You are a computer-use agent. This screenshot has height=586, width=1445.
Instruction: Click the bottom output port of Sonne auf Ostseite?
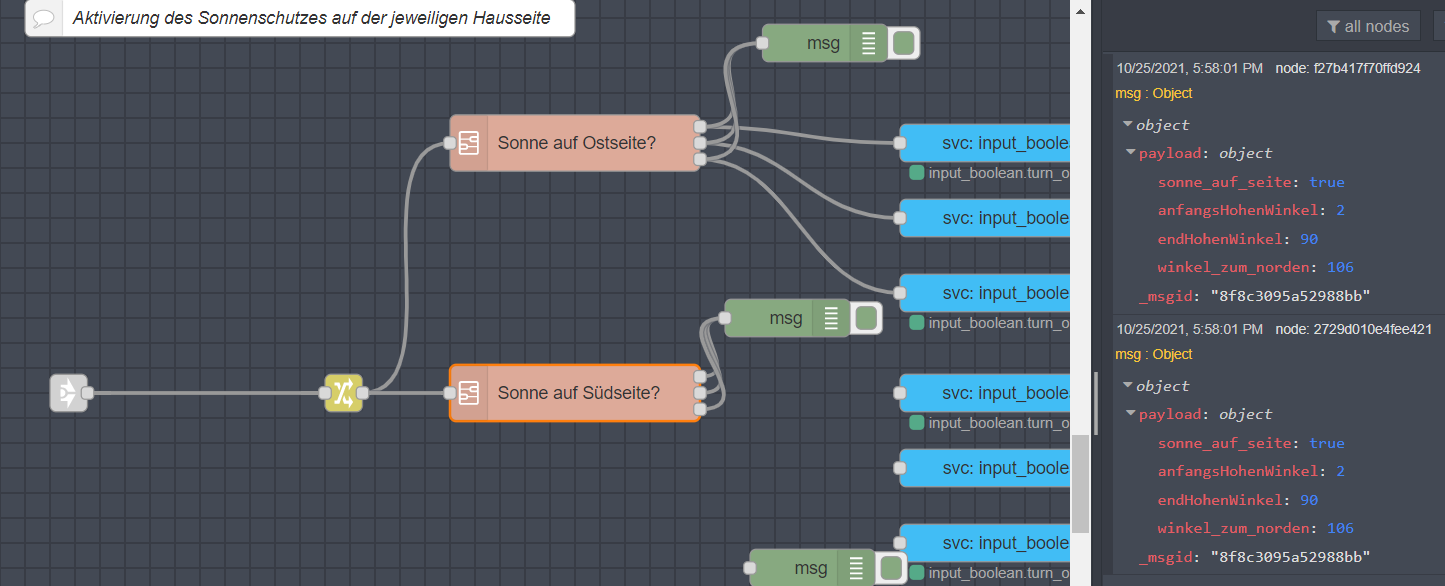700,159
